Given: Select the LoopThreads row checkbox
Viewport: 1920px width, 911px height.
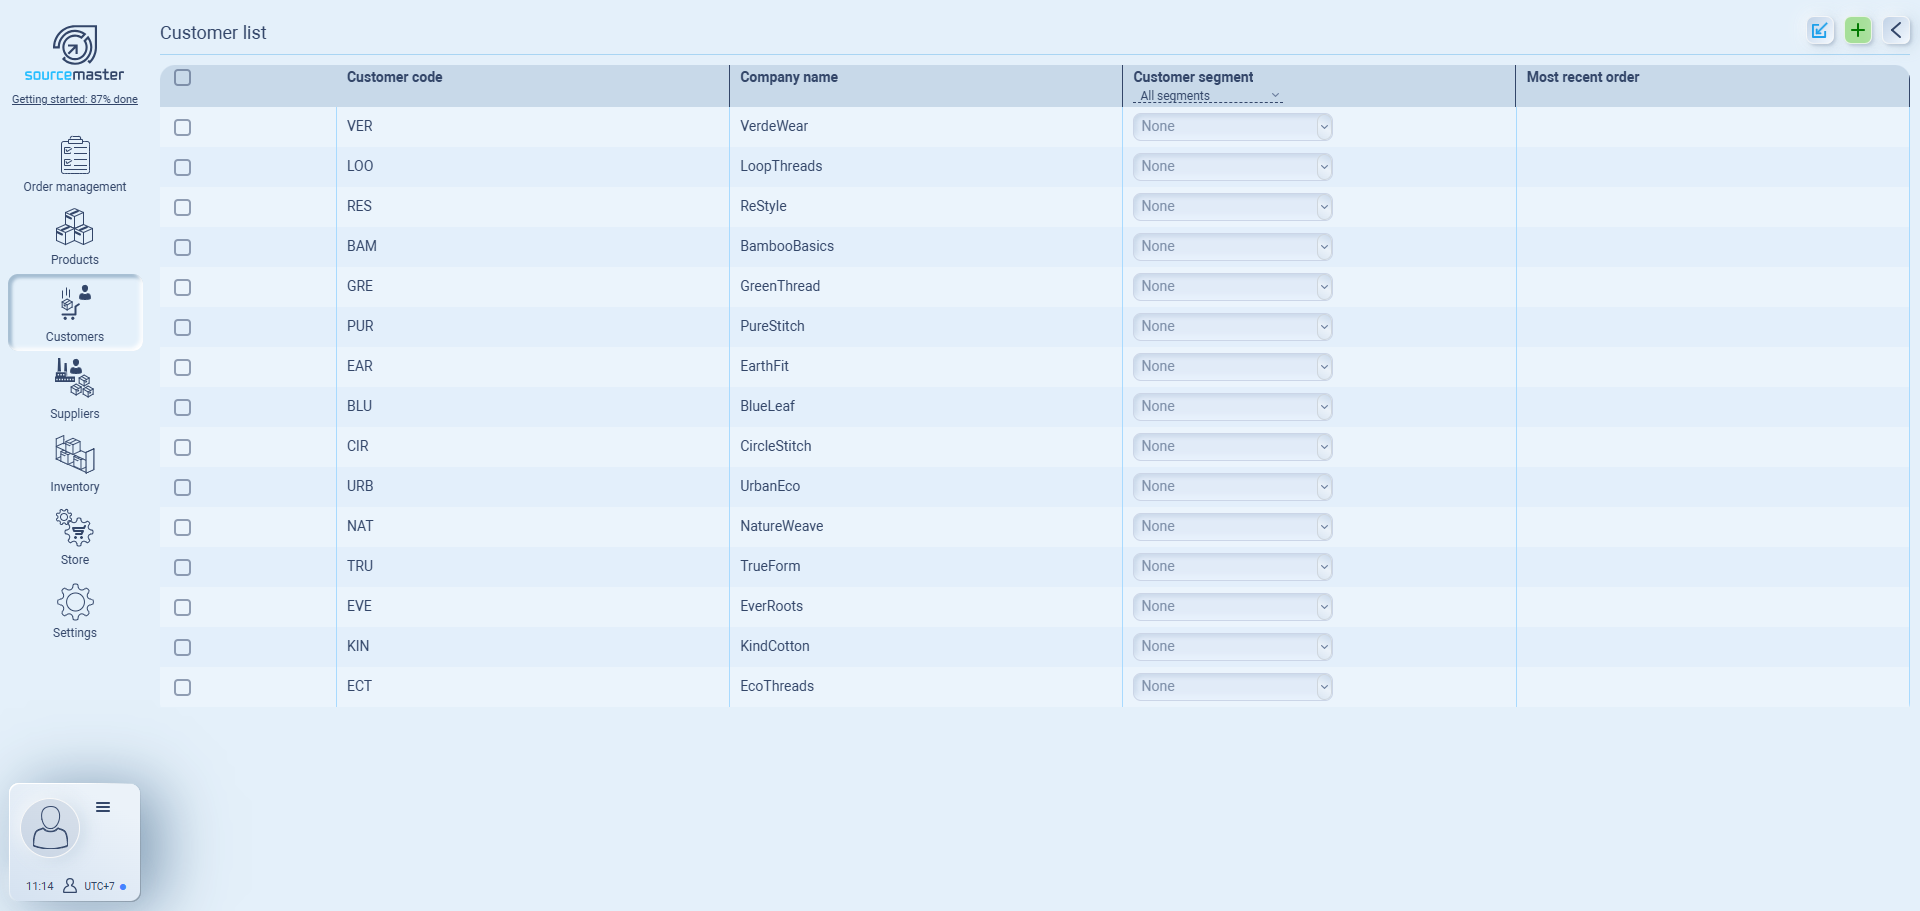Looking at the screenshot, I should click(x=182, y=167).
